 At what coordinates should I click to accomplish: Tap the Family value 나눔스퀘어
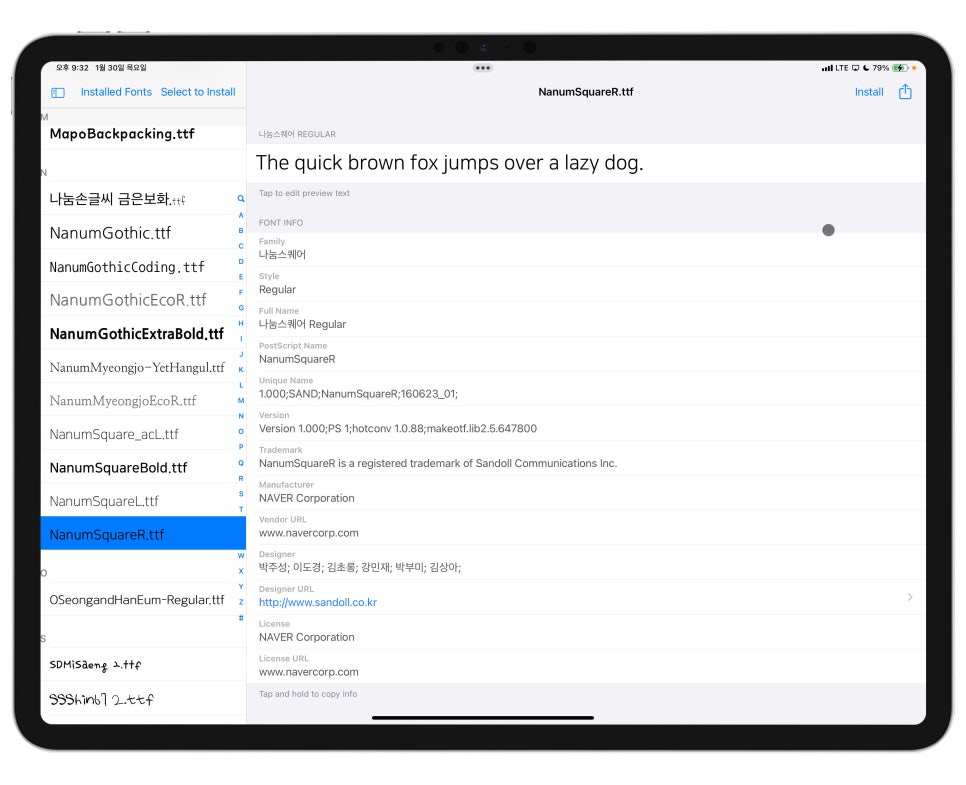pyautogui.click(x=282, y=254)
